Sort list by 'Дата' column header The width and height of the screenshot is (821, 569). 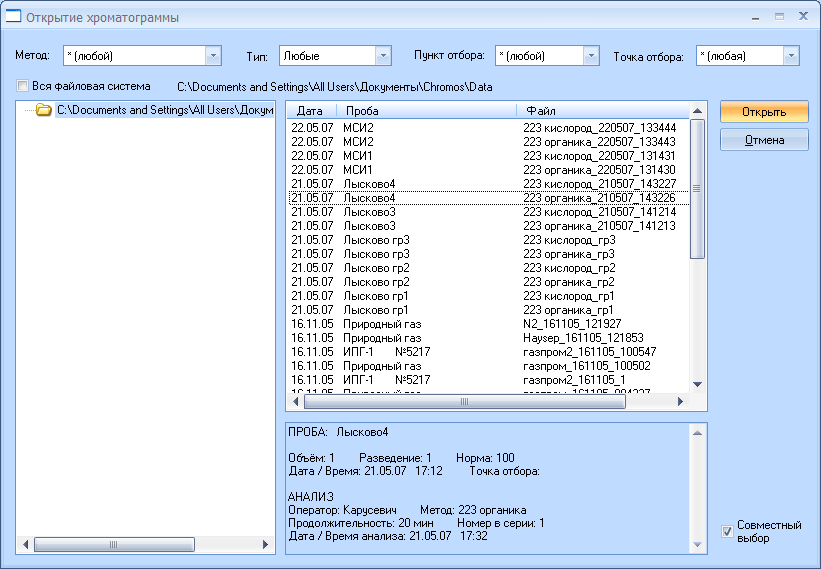pyautogui.click(x=311, y=110)
